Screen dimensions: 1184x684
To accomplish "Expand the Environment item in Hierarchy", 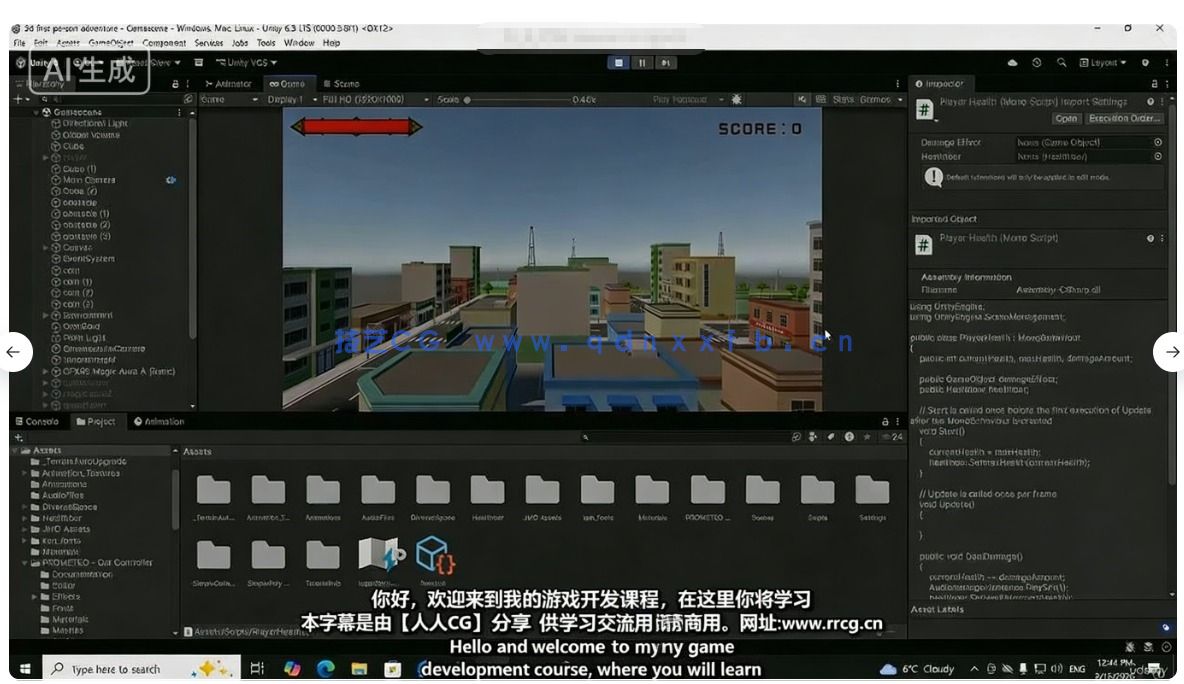I will [x=45, y=315].
